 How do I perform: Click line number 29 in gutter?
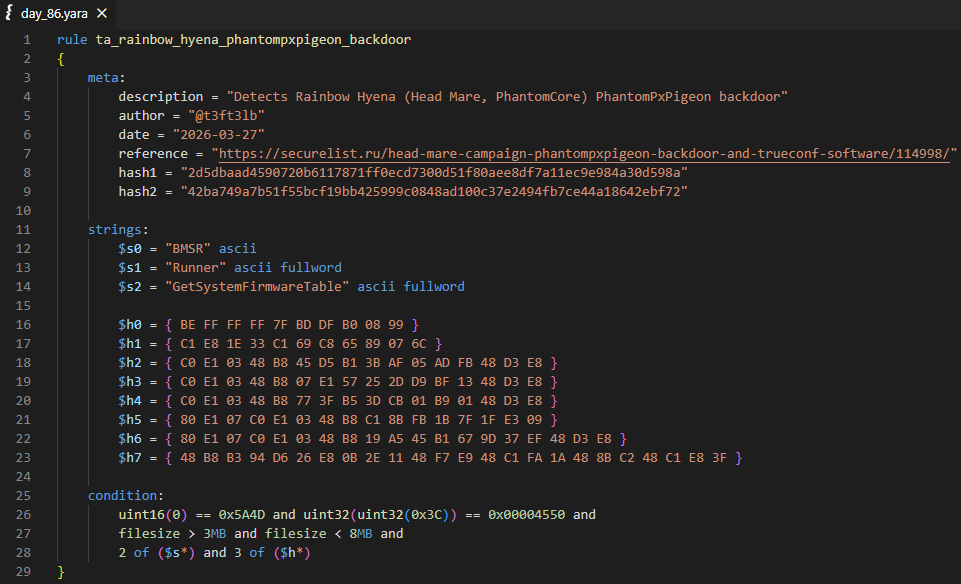[23, 572]
